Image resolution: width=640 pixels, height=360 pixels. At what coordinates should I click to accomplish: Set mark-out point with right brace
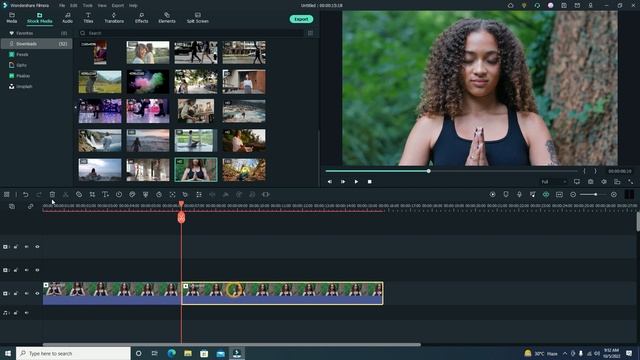(x=595, y=171)
